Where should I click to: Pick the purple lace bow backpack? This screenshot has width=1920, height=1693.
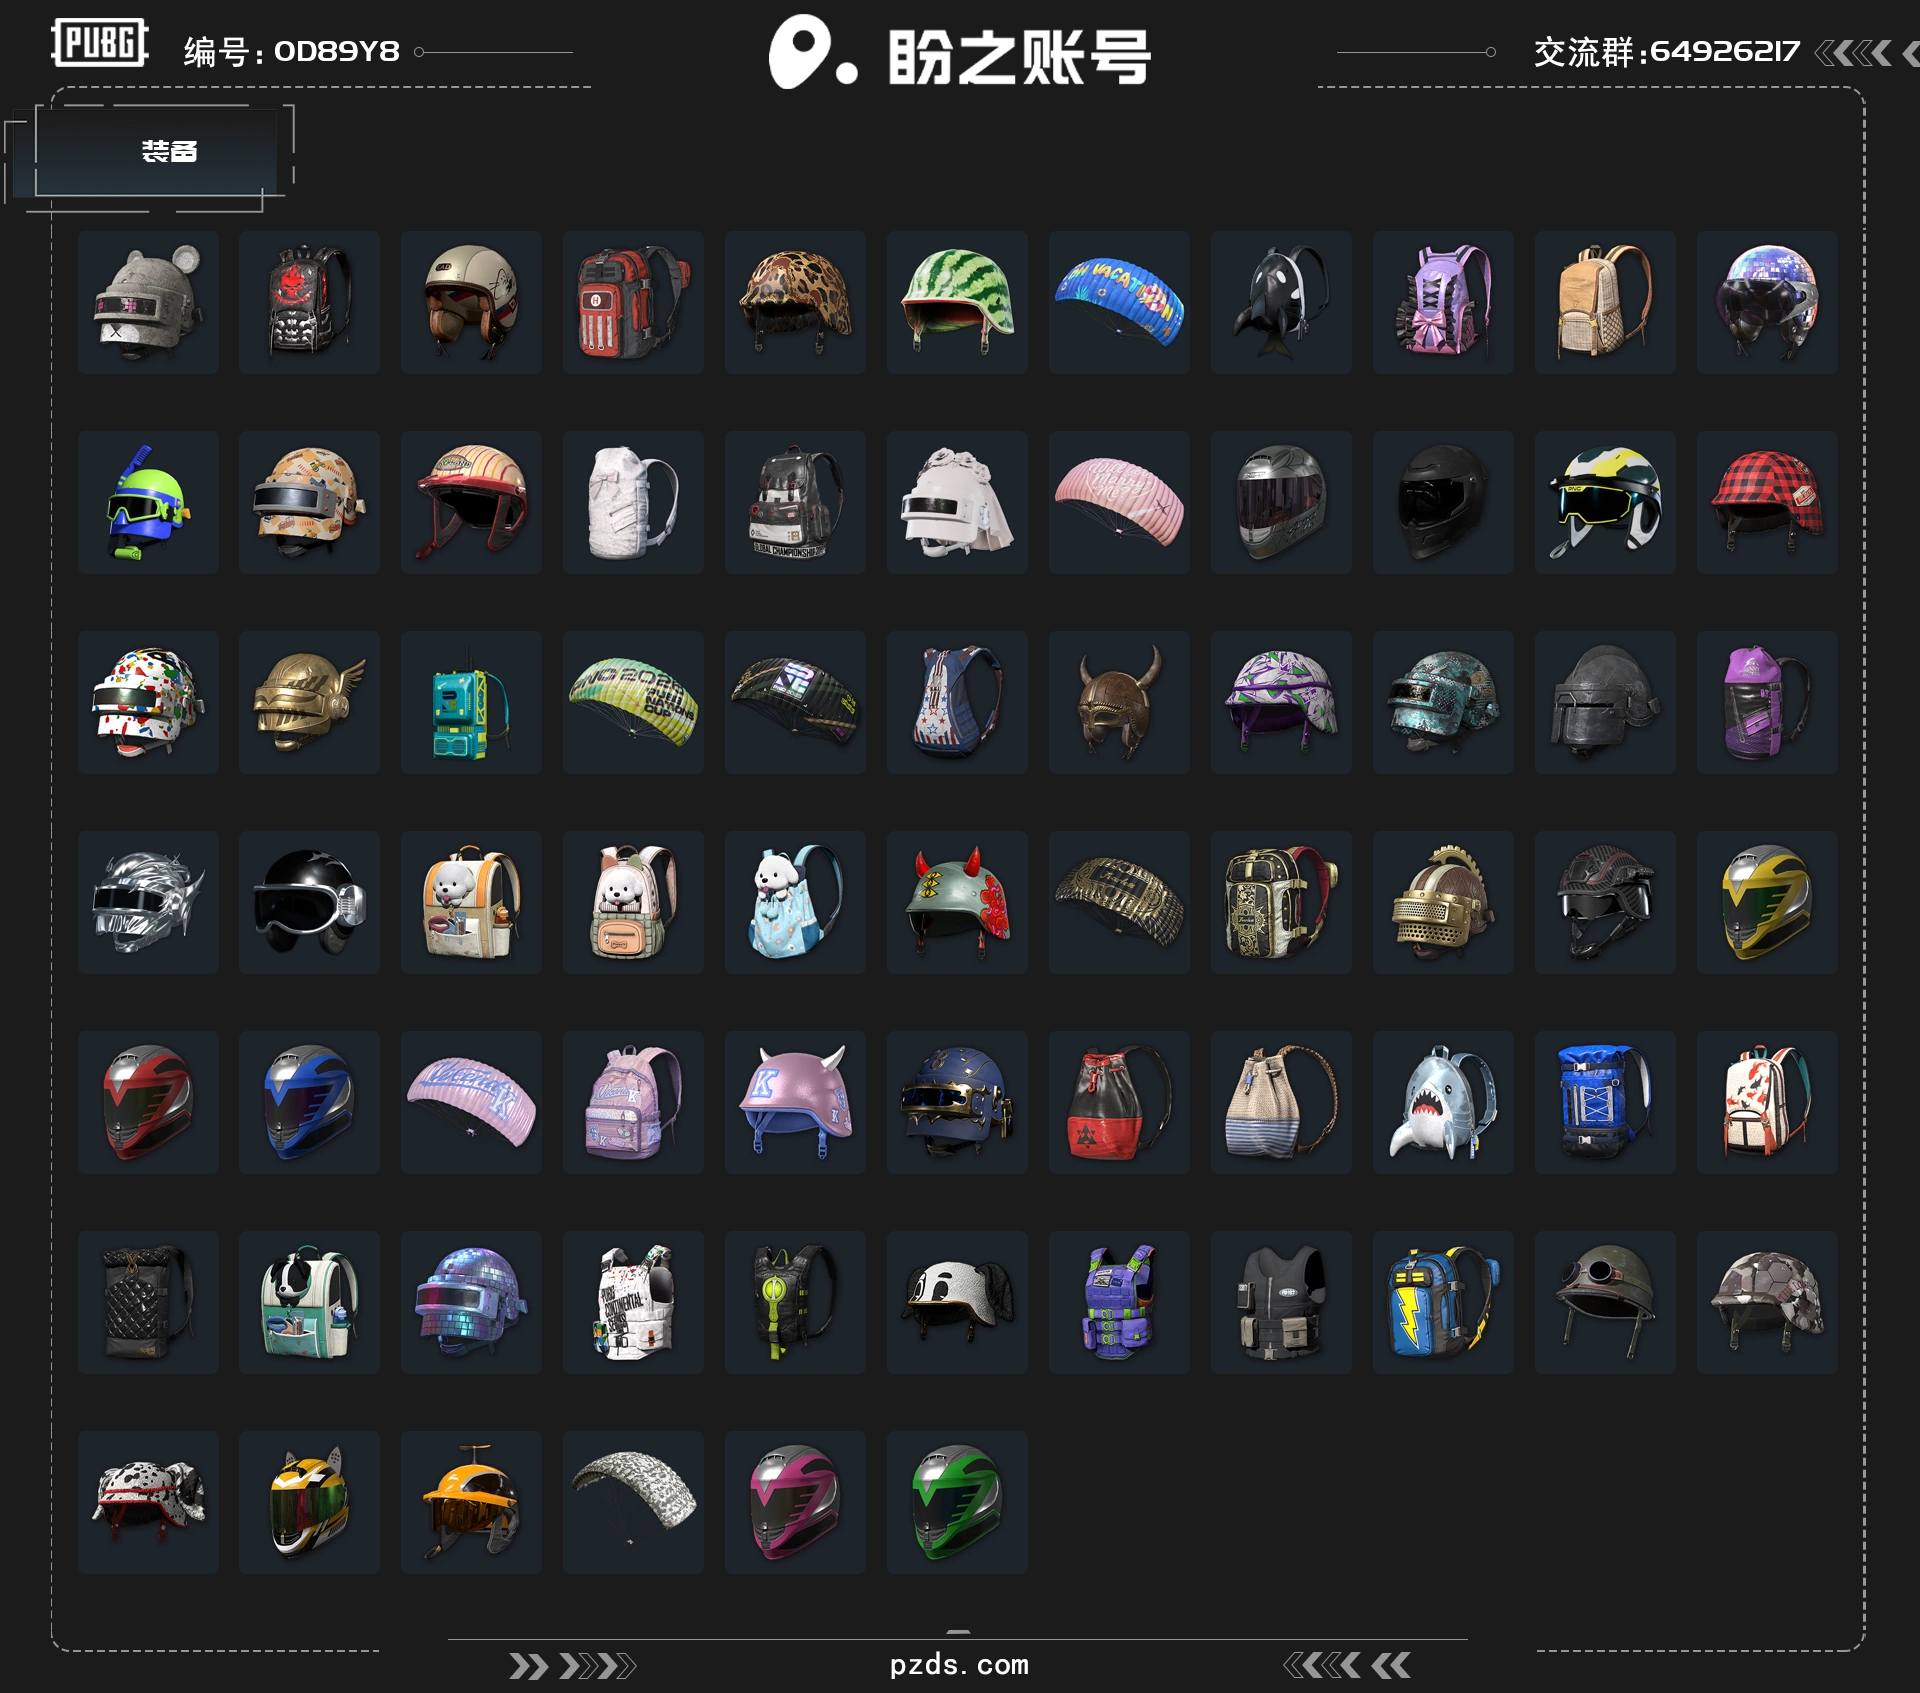tap(1443, 302)
